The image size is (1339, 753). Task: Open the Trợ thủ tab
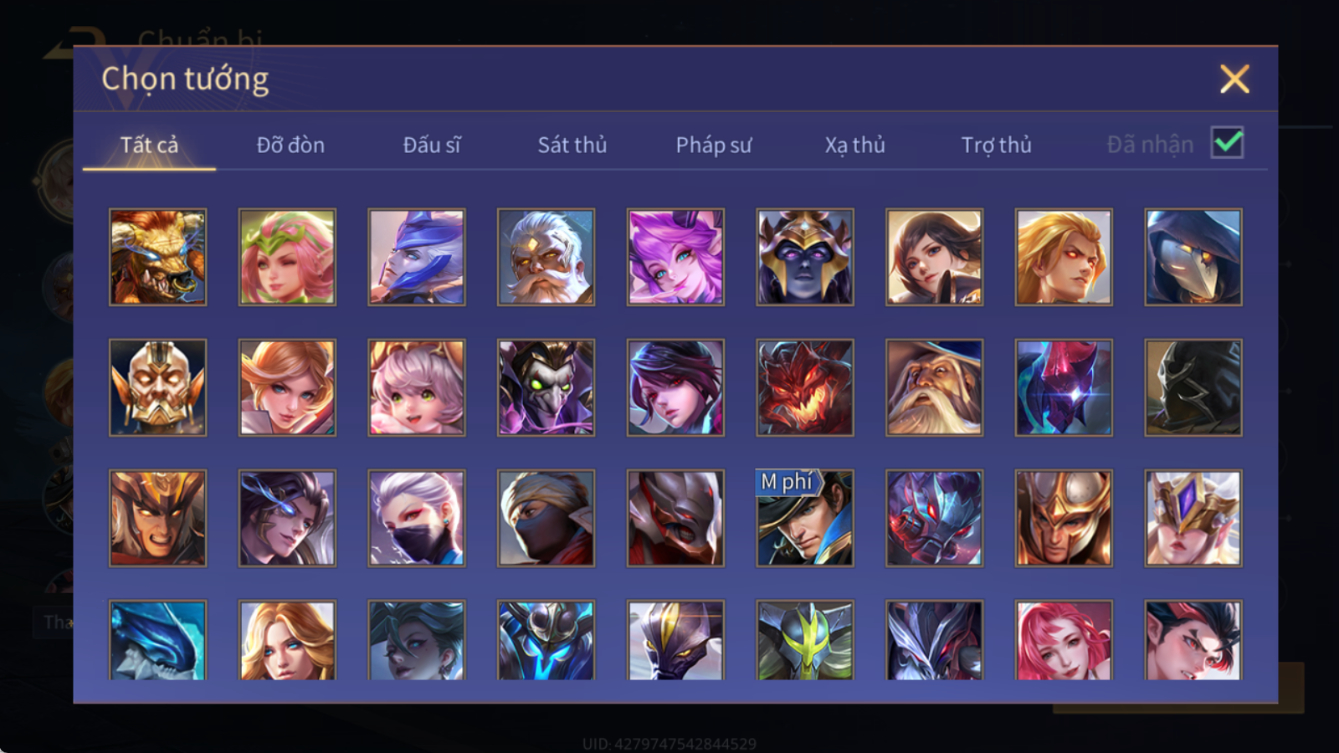(x=996, y=145)
